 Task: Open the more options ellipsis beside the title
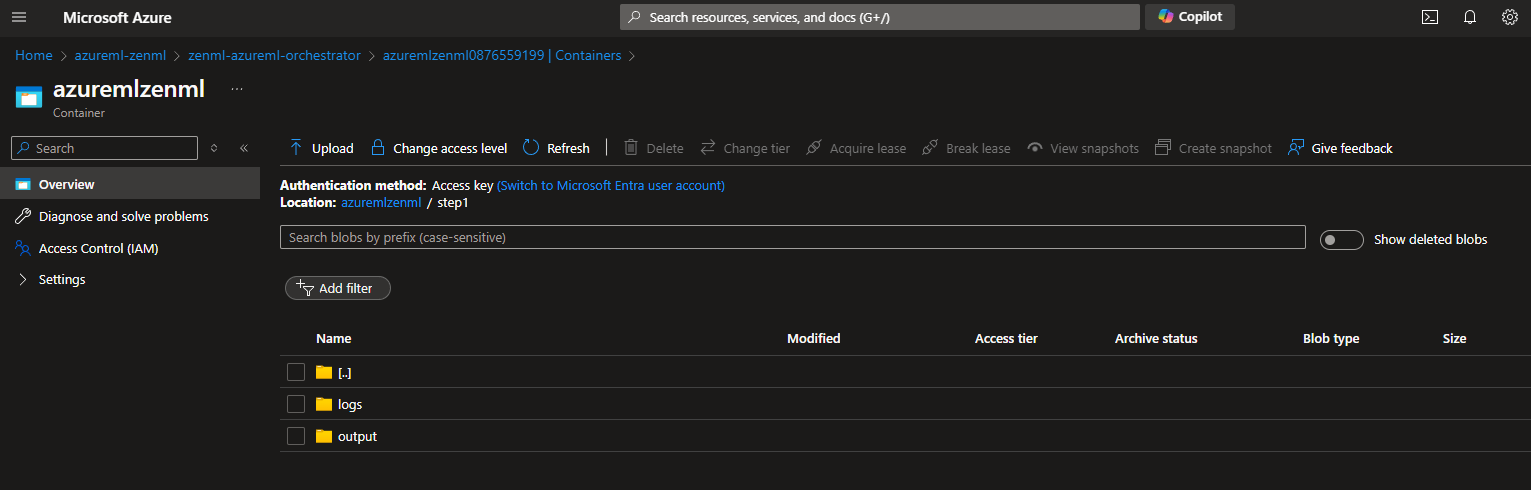[237, 89]
